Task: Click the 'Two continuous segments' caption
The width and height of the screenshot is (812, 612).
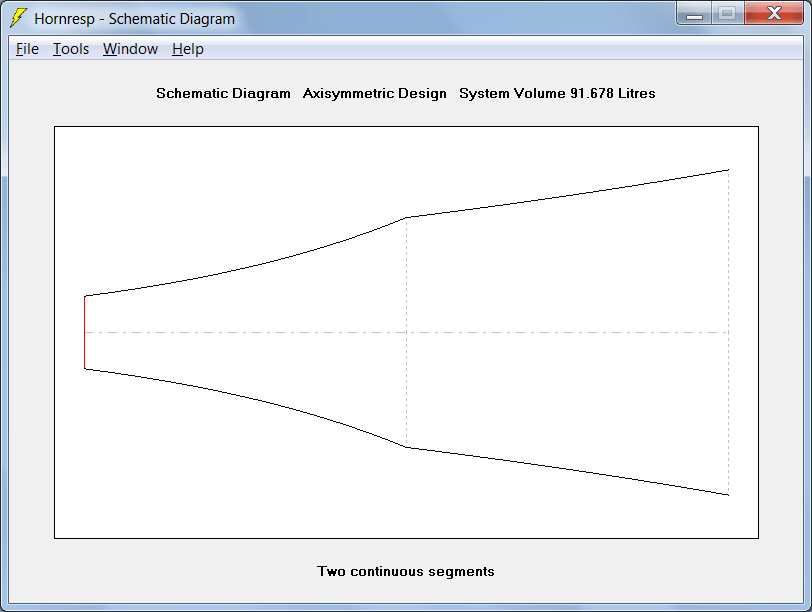Action: pyautogui.click(x=406, y=571)
